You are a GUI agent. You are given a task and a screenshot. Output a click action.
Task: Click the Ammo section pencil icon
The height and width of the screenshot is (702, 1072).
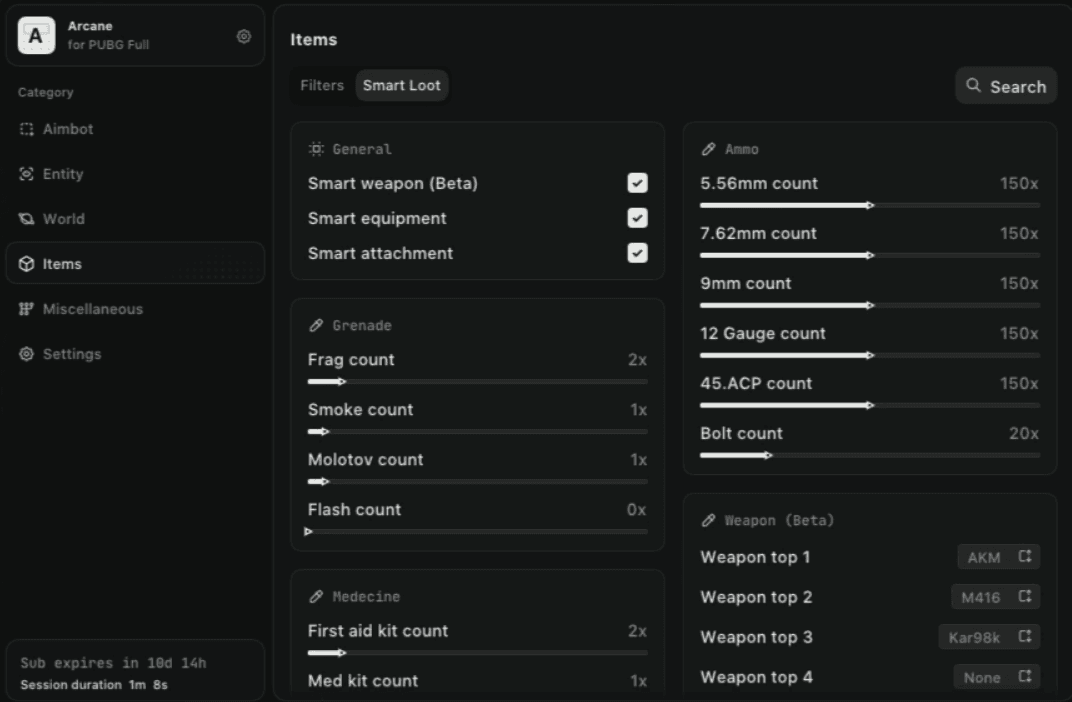[708, 149]
